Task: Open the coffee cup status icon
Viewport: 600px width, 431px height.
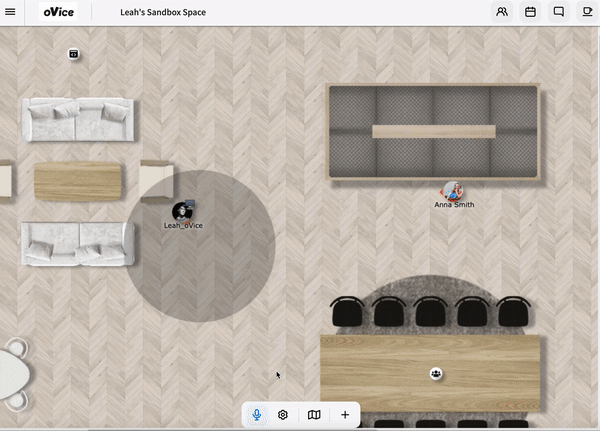Action: [587, 12]
